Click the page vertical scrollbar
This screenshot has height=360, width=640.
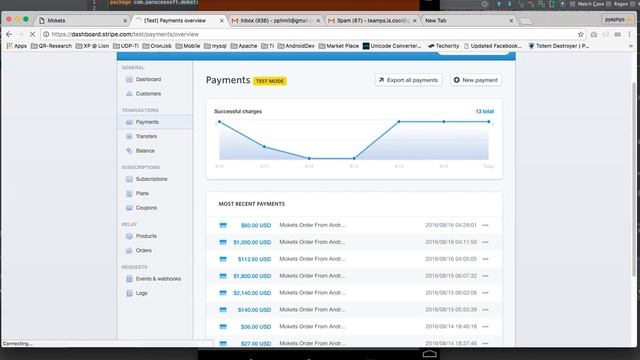(x=633, y=180)
